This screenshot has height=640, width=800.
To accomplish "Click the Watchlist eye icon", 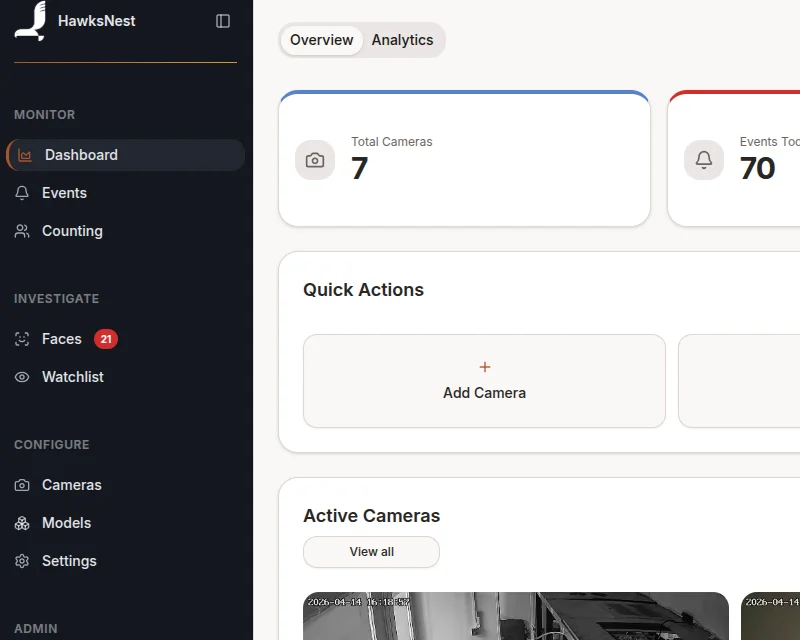I will coord(22,377).
